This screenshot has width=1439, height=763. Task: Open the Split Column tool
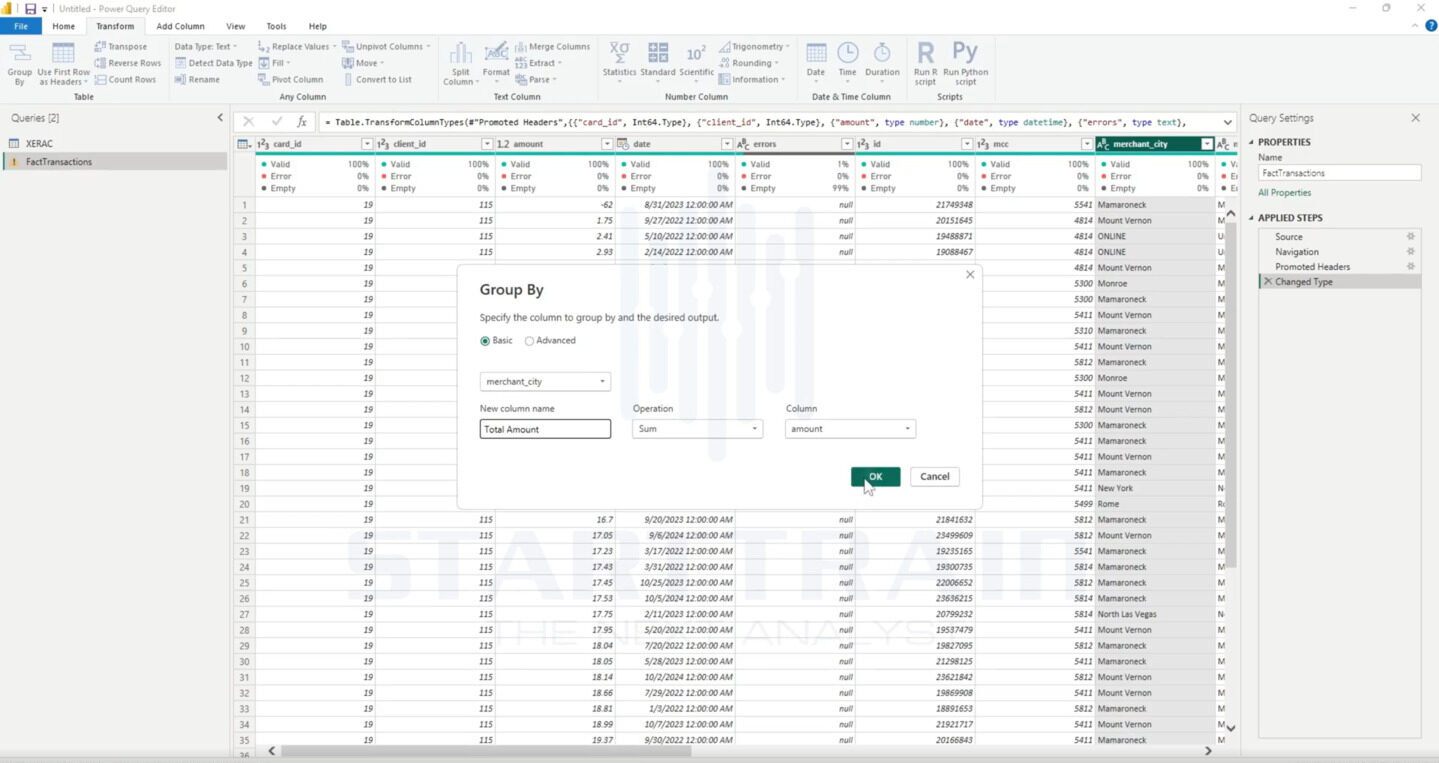coord(460,63)
